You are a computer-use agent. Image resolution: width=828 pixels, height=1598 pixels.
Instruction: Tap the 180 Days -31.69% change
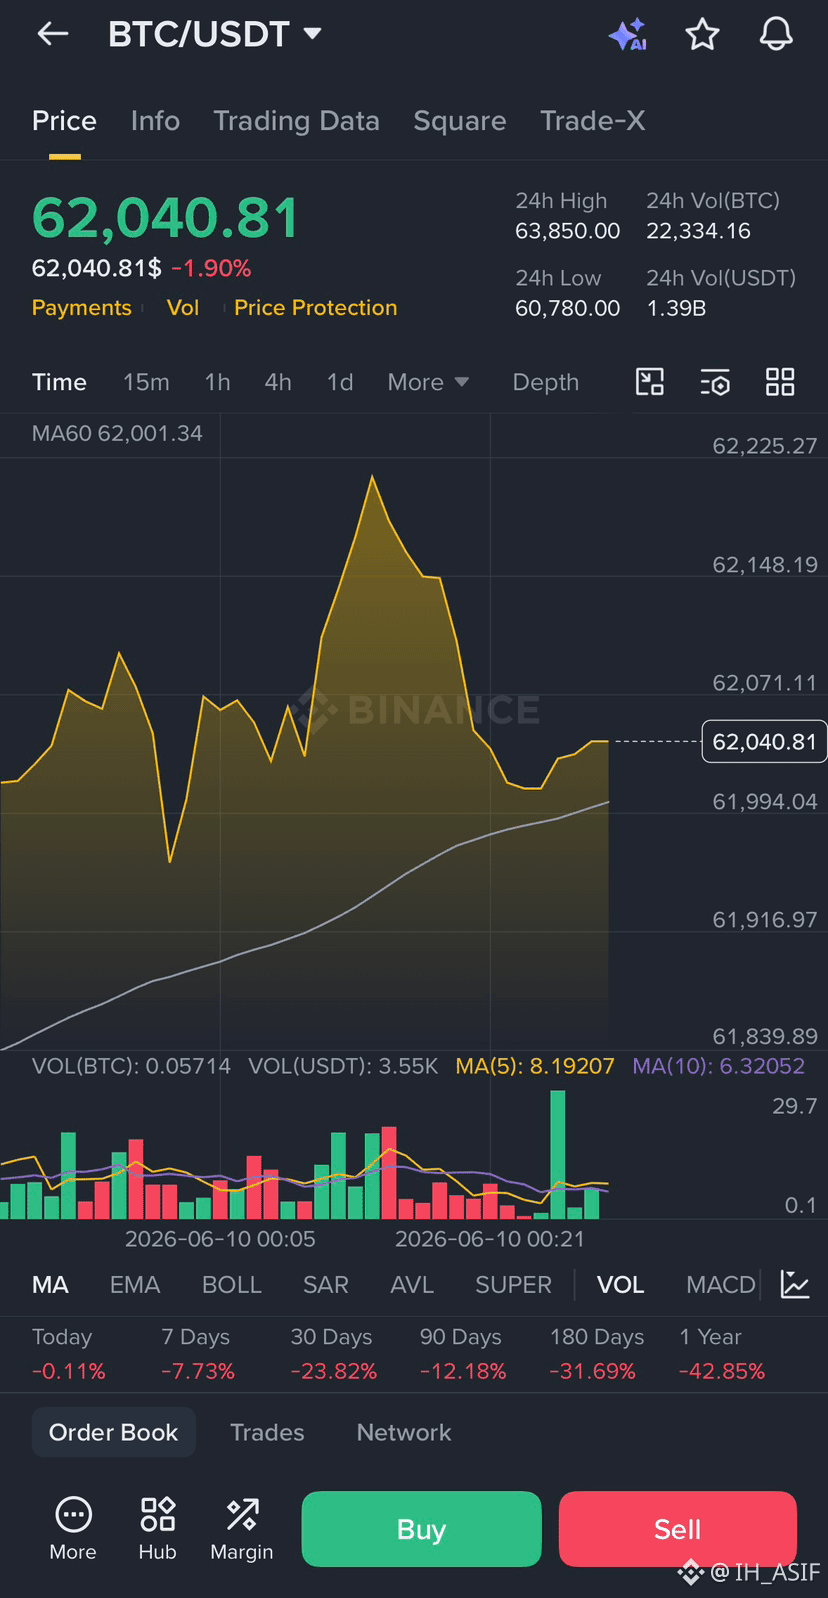tap(597, 1354)
